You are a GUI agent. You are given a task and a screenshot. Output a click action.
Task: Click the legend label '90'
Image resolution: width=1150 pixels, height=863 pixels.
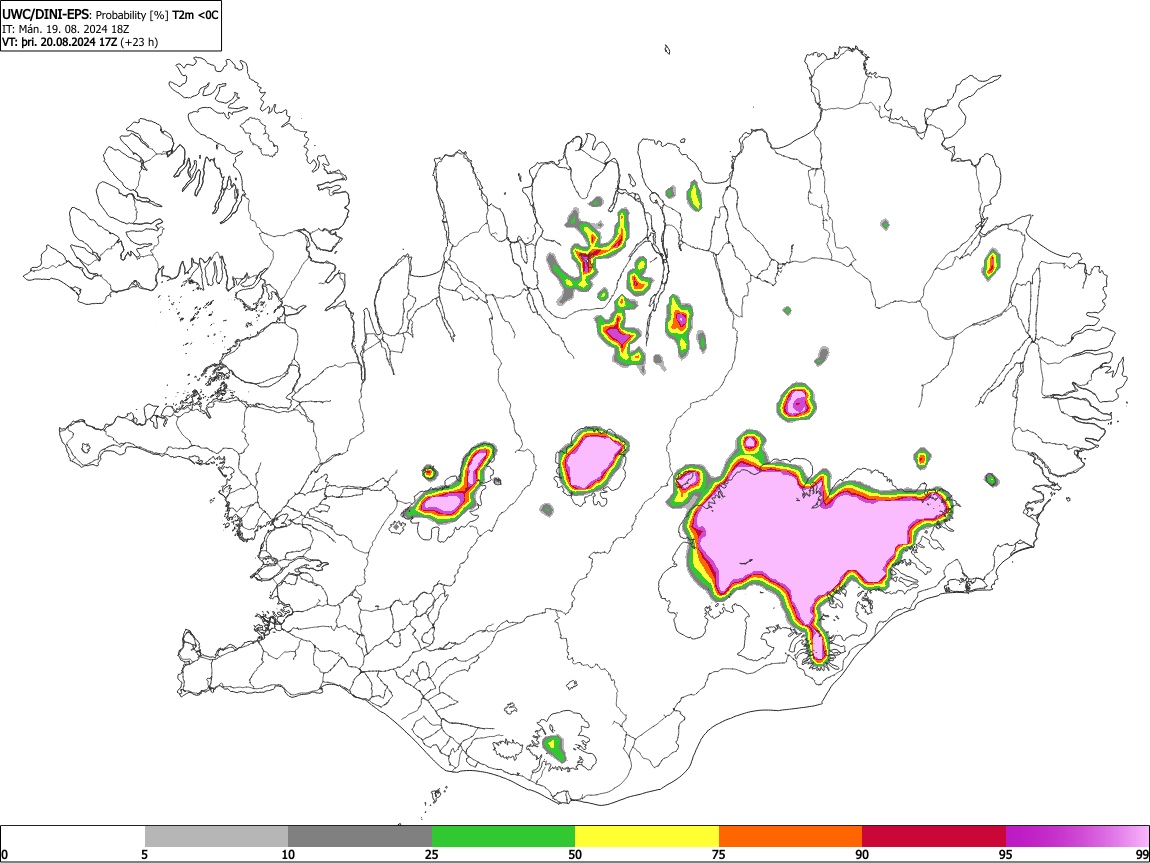pyautogui.click(x=862, y=855)
